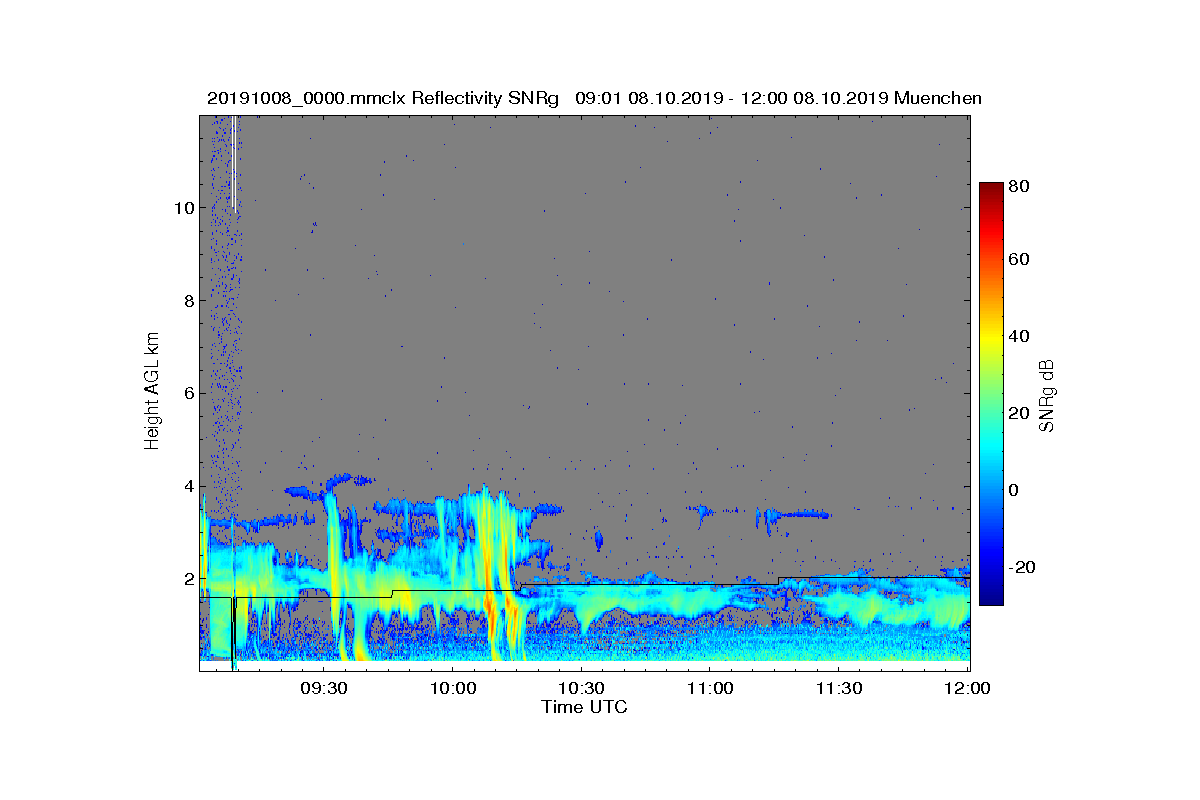Viewport: 1200px width, 800px height.
Task: Click the height tick label '8'
Action: tap(187, 300)
